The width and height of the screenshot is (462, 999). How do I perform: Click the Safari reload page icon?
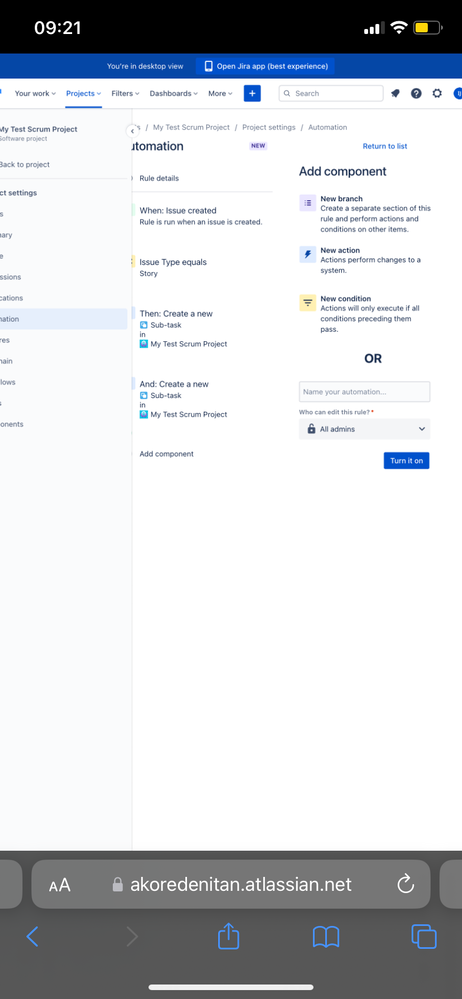point(405,884)
